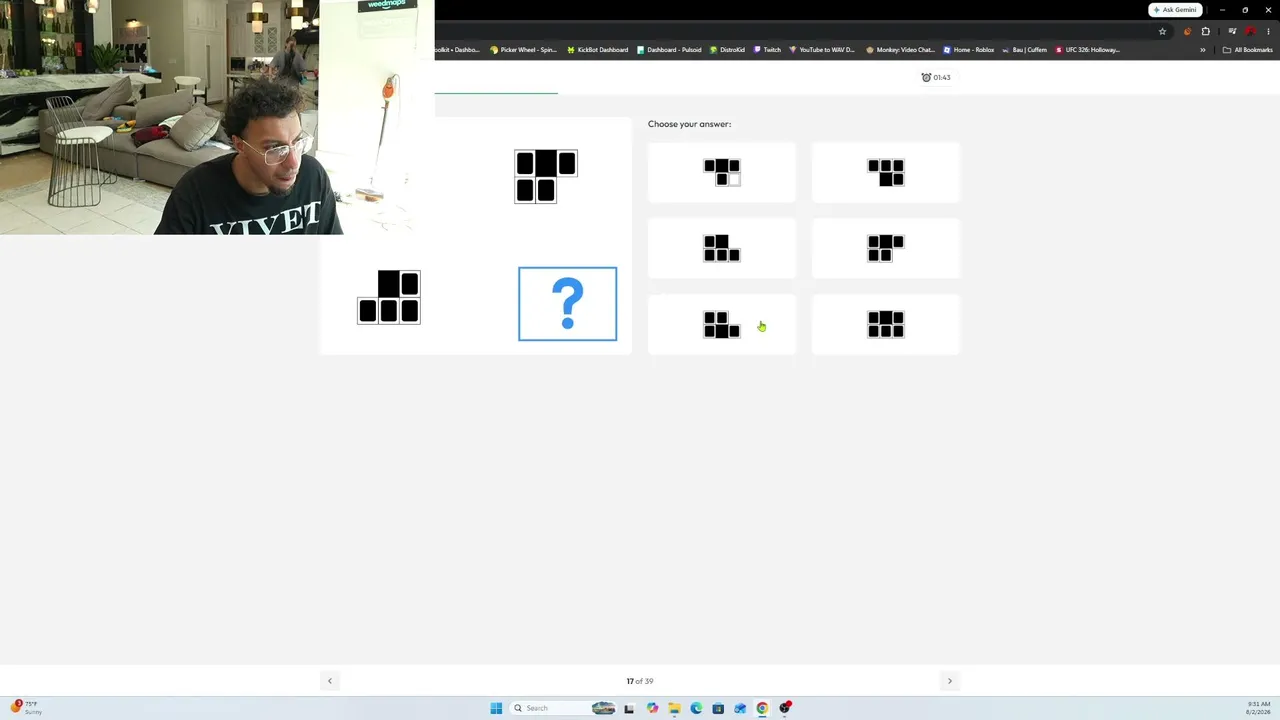Open the Picker Wheel bookmark

tap(523, 50)
